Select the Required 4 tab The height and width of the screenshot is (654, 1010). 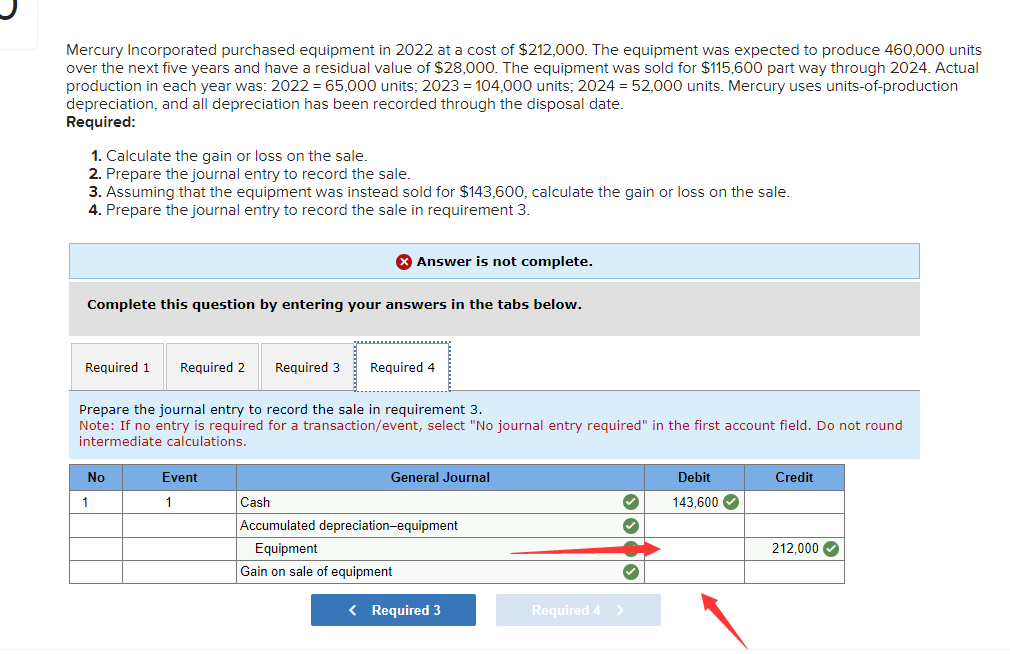coord(402,367)
